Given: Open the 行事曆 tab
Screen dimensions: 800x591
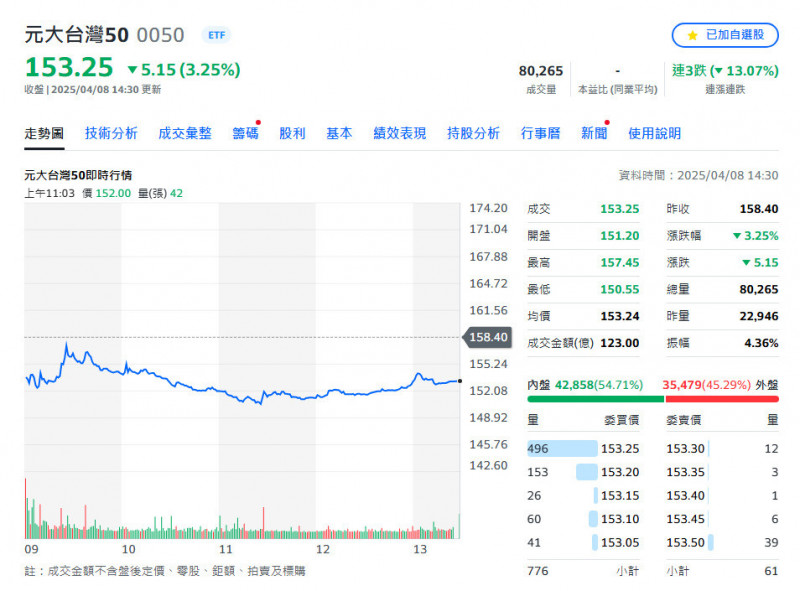Looking at the screenshot, I should click(540, 134).
